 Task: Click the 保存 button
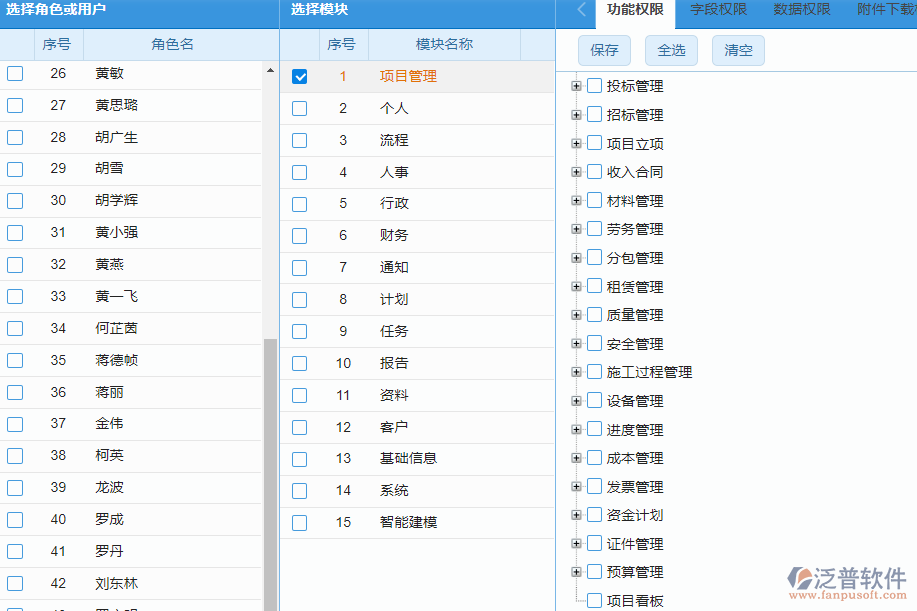(604, 50)
